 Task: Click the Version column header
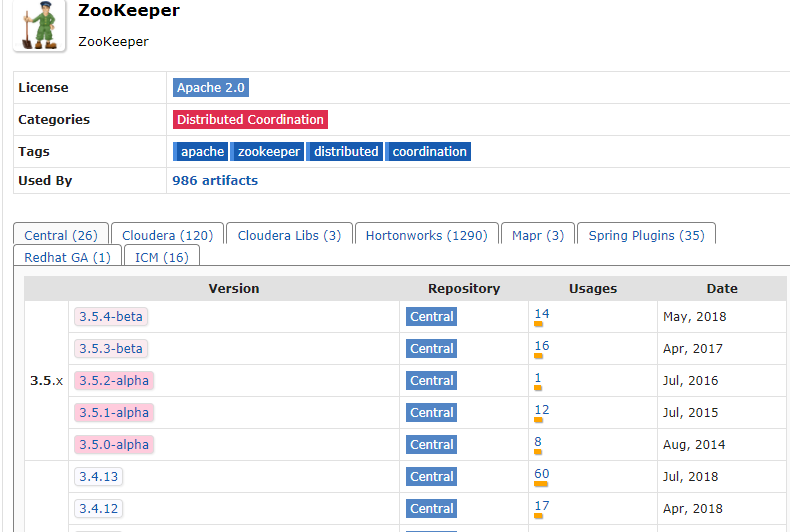[x=234, y=288]
